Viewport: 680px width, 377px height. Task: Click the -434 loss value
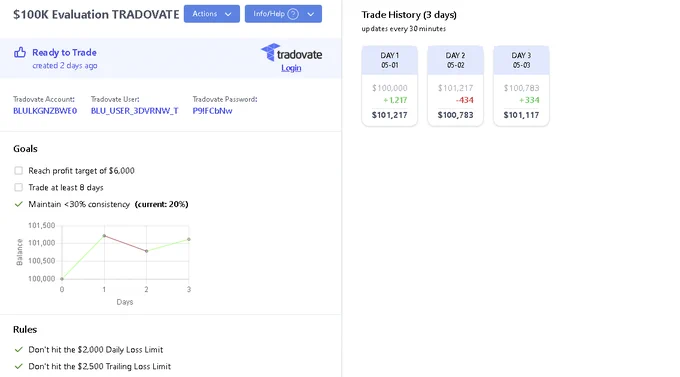[464, 100]
